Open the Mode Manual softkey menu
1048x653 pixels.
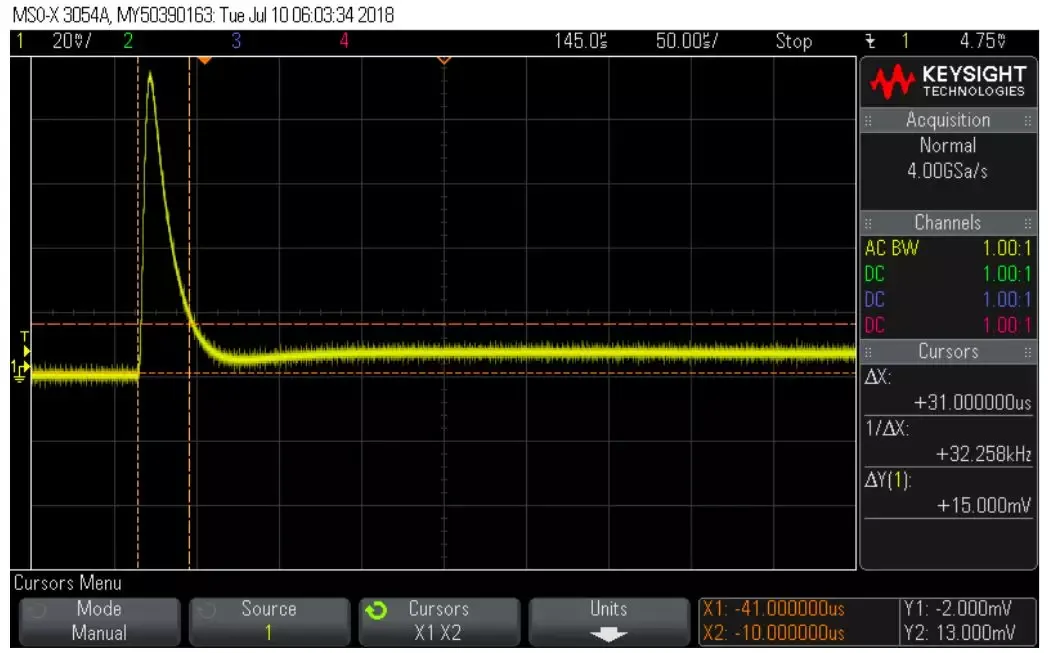[100, 621]
